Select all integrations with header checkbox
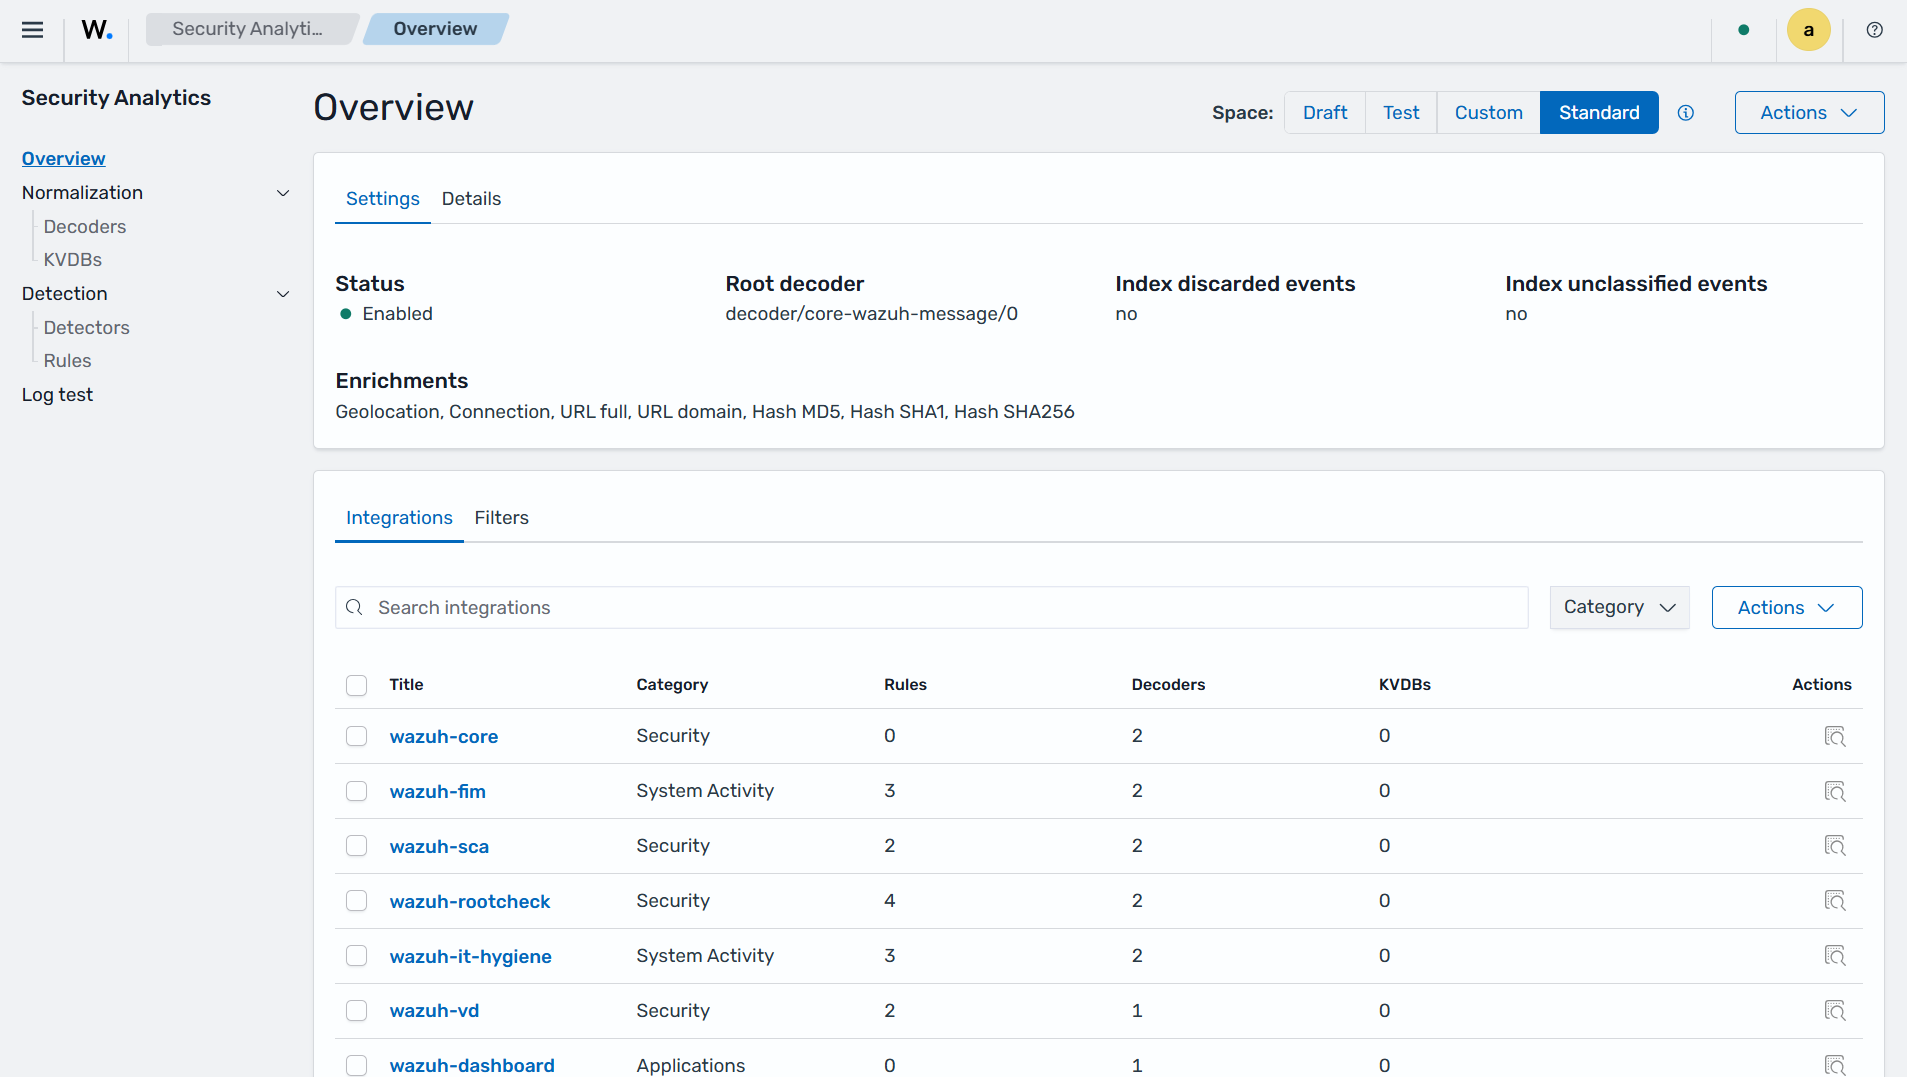The width and height of the screenshot is (1907, 1077). (357, 685)
